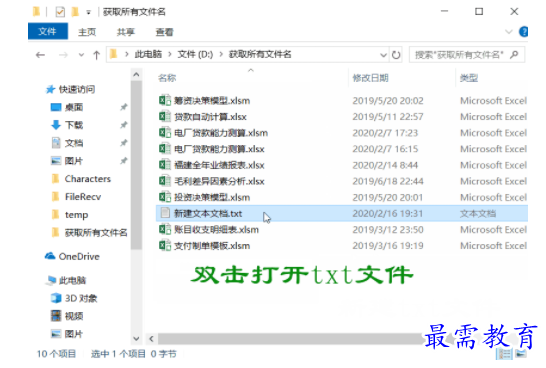Open 下载 in quick access
Screen dimensions: 546x368
click(x=74, y=125)
